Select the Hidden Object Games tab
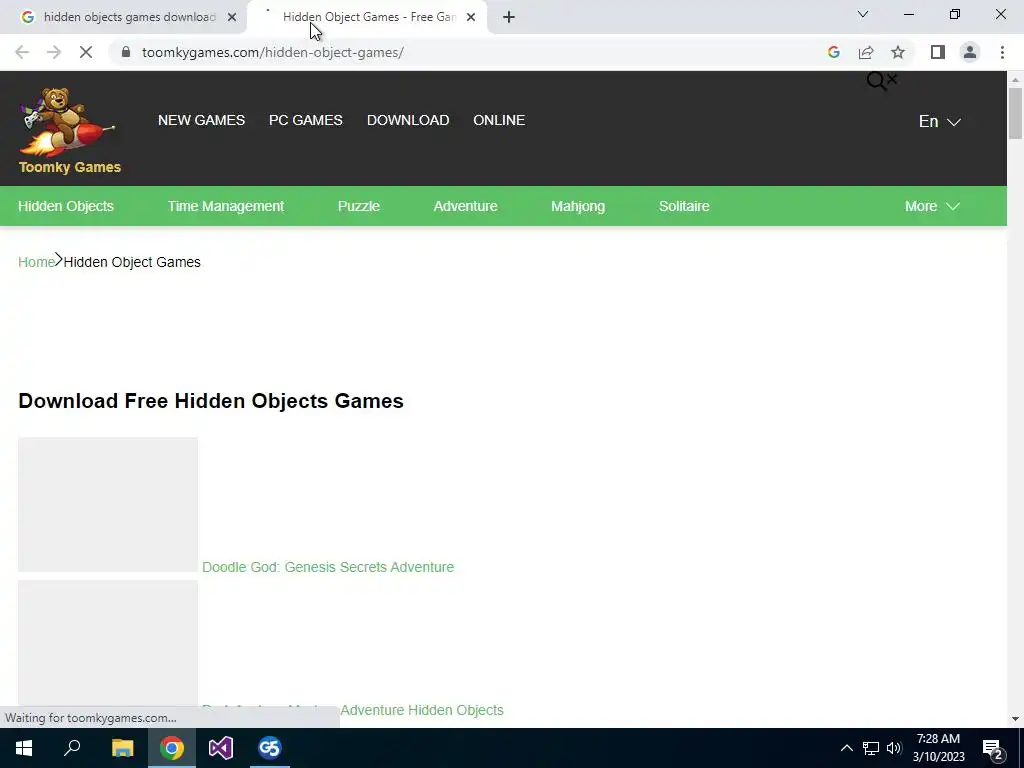 click(x=368, y=17)
